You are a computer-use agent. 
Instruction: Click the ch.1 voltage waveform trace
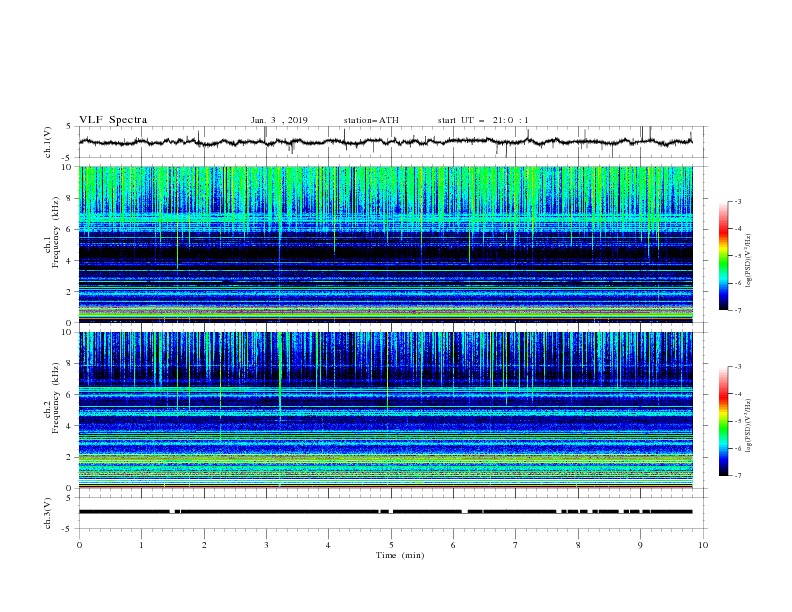tap(385, 142)
